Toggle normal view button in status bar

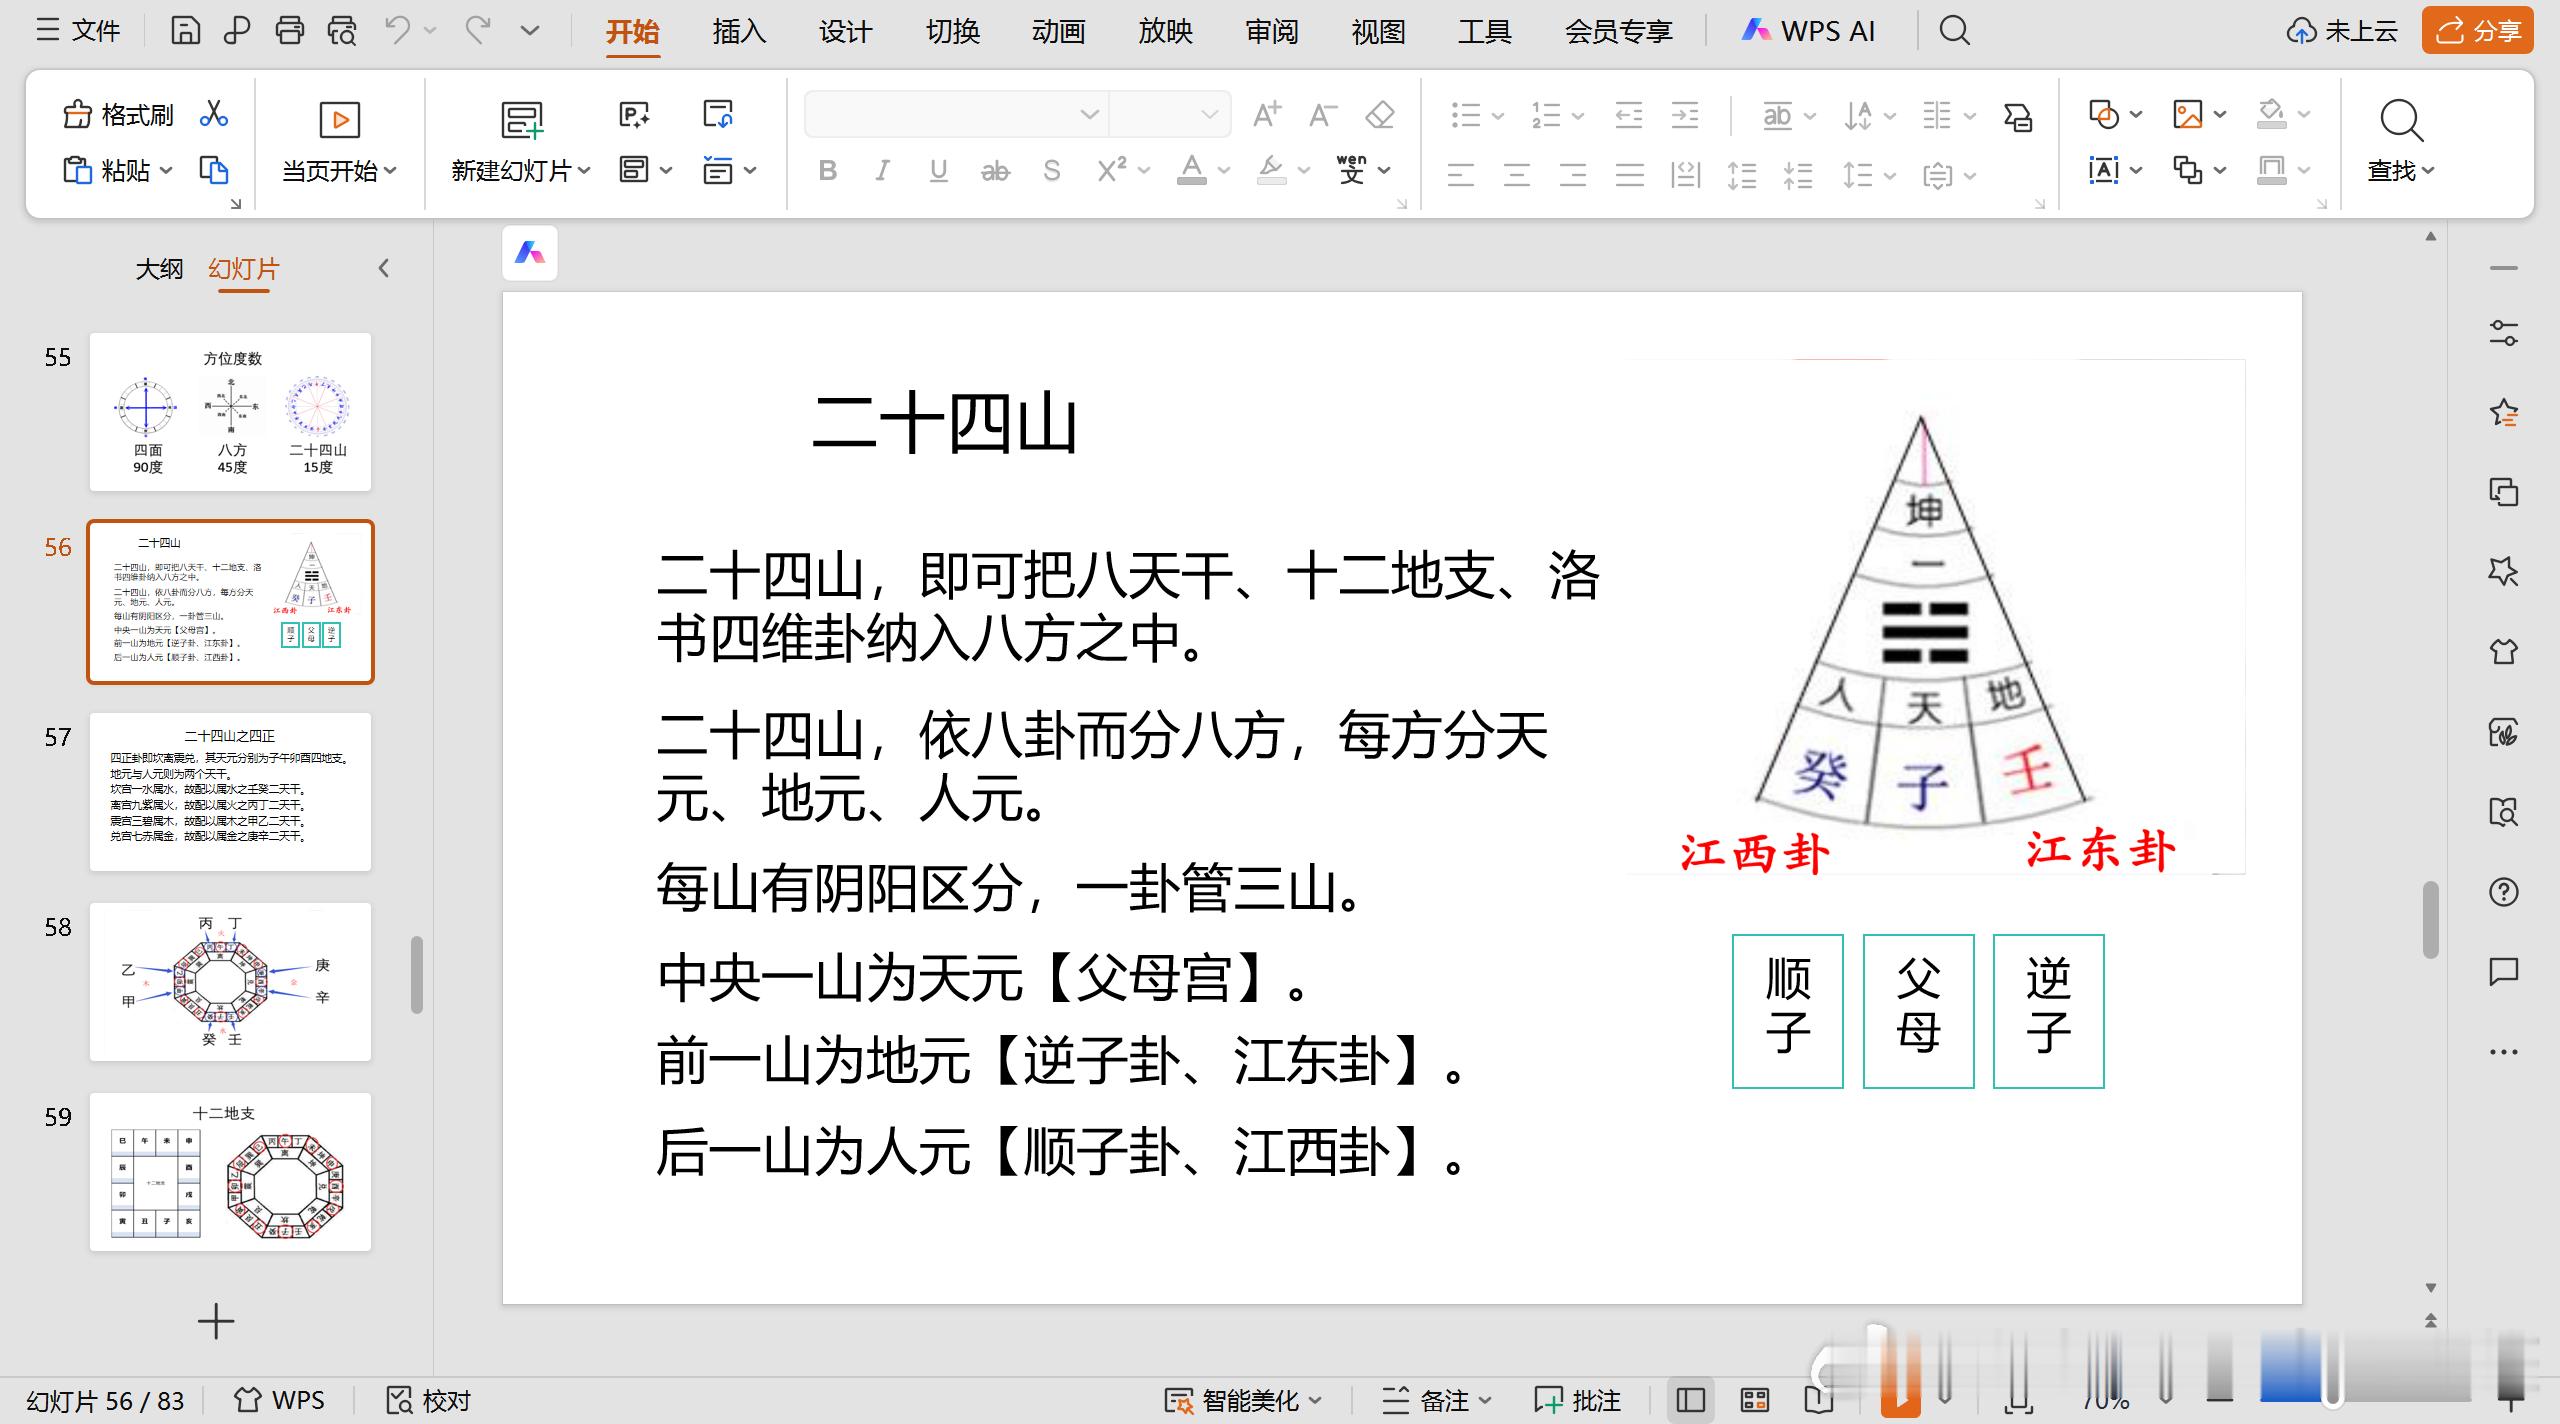[x=1691, y=1400]
